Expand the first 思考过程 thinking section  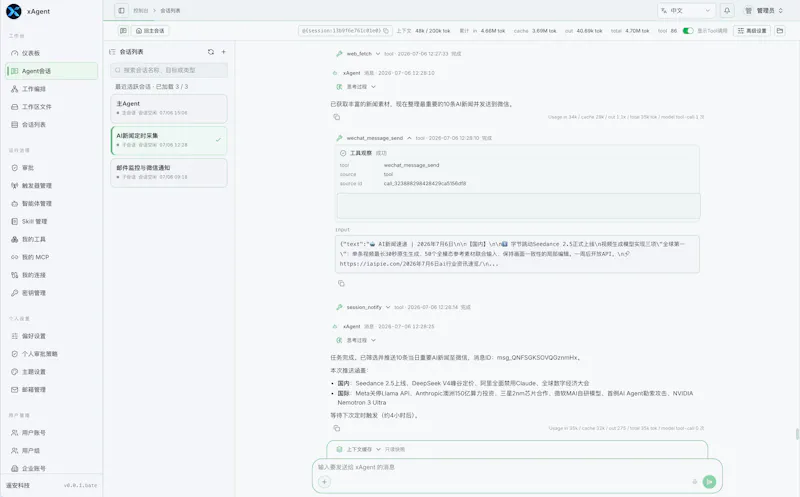(373, 87)
